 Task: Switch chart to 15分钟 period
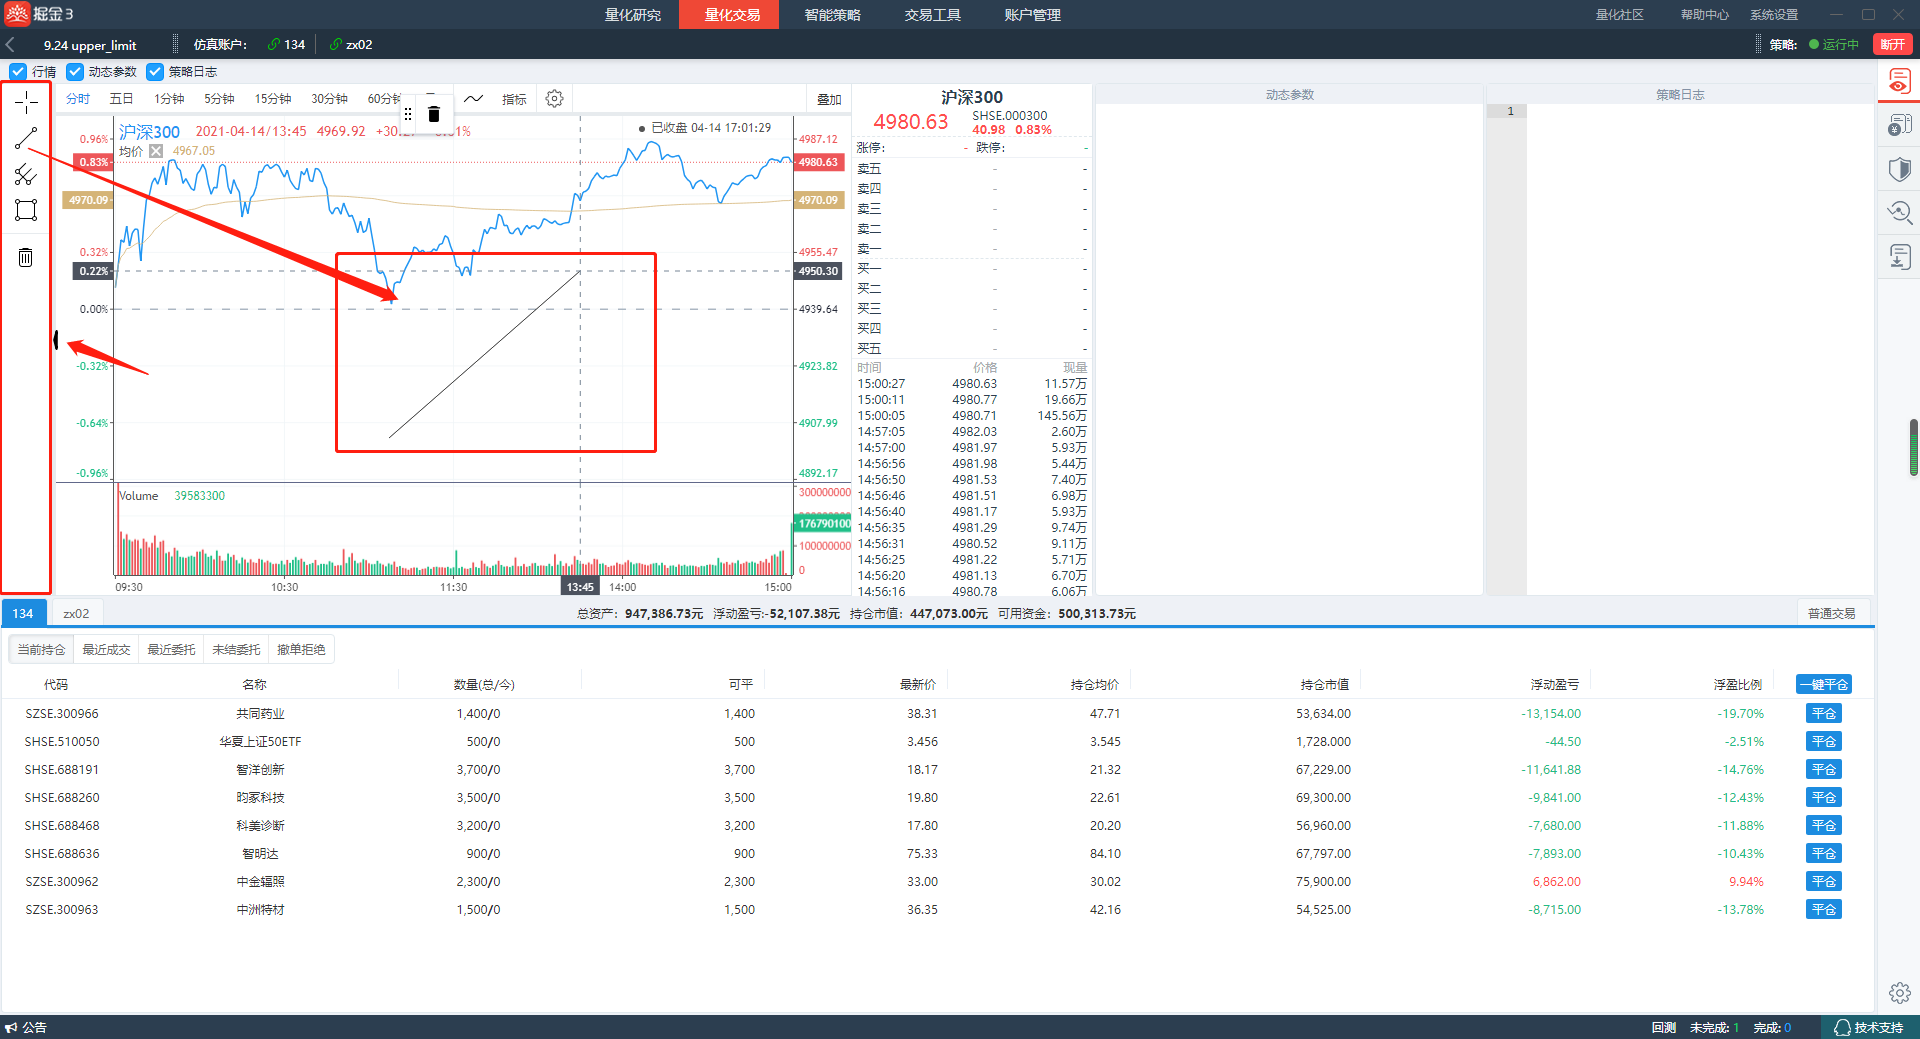pos(273,99)
